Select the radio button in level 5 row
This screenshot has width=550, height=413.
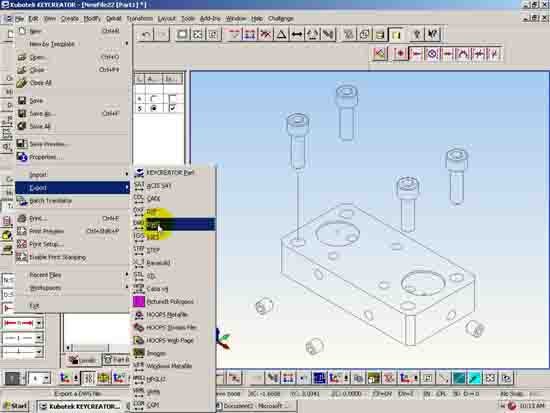(x=153, y=108)
